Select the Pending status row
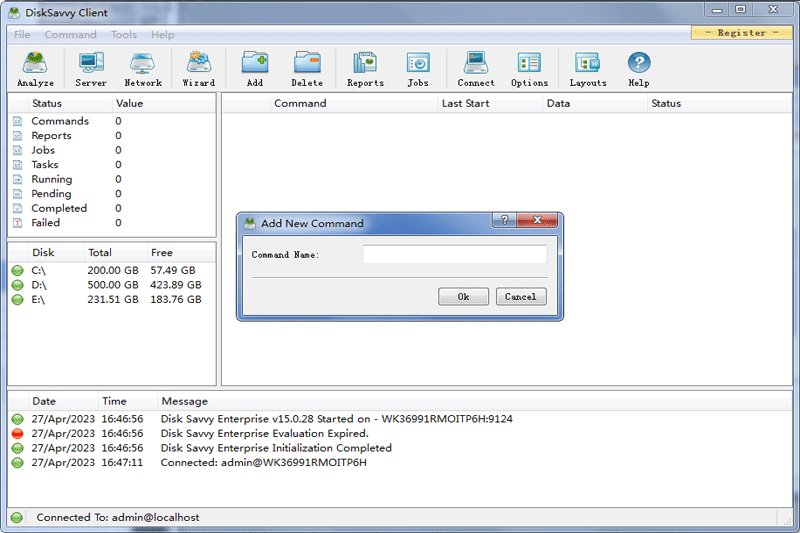This screenshot has width=800, height=533. pyautogui.click(x=111, y=194)
